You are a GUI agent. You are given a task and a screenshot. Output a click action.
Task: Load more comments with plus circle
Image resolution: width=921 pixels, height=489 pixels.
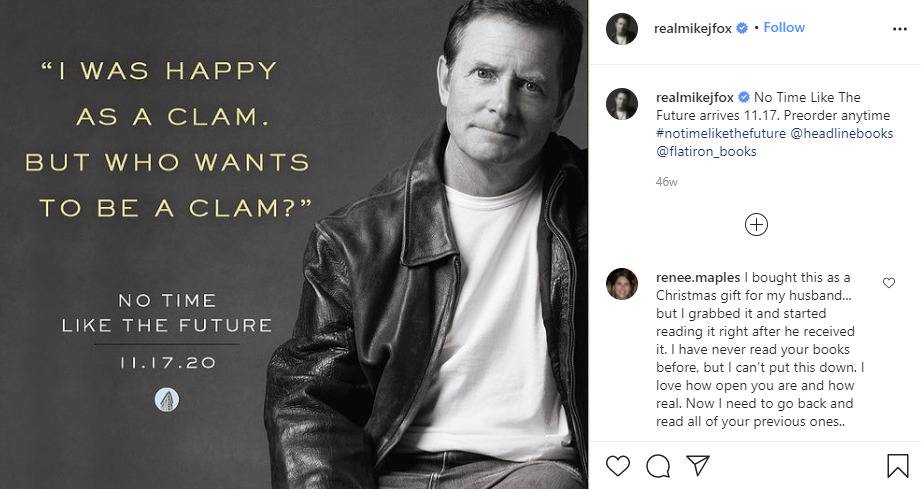pyautogui.click(x=756, y=224)
